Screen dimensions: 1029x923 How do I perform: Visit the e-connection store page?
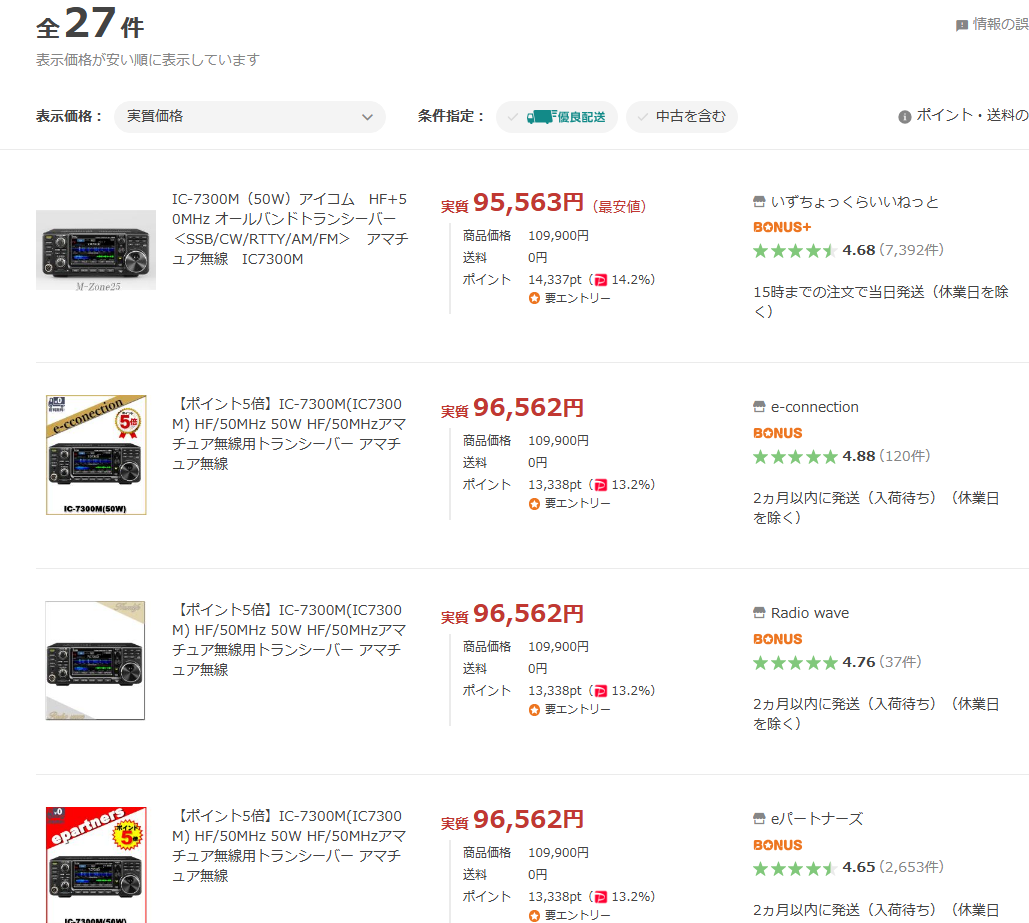[814, 407]
